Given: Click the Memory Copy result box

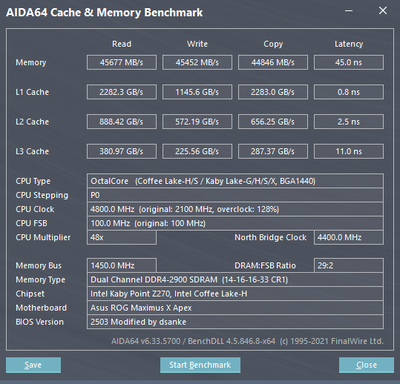Looking at the screenshot, I should [273, 62].
